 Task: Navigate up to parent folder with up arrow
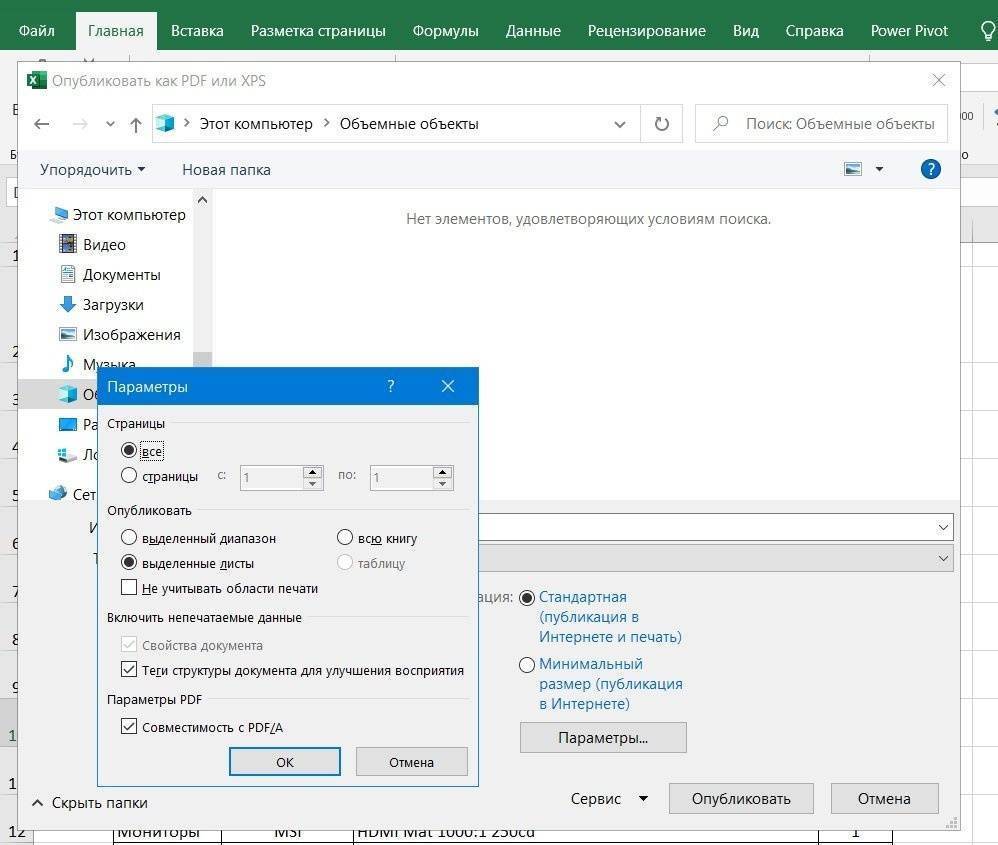(x=135, y=123)
